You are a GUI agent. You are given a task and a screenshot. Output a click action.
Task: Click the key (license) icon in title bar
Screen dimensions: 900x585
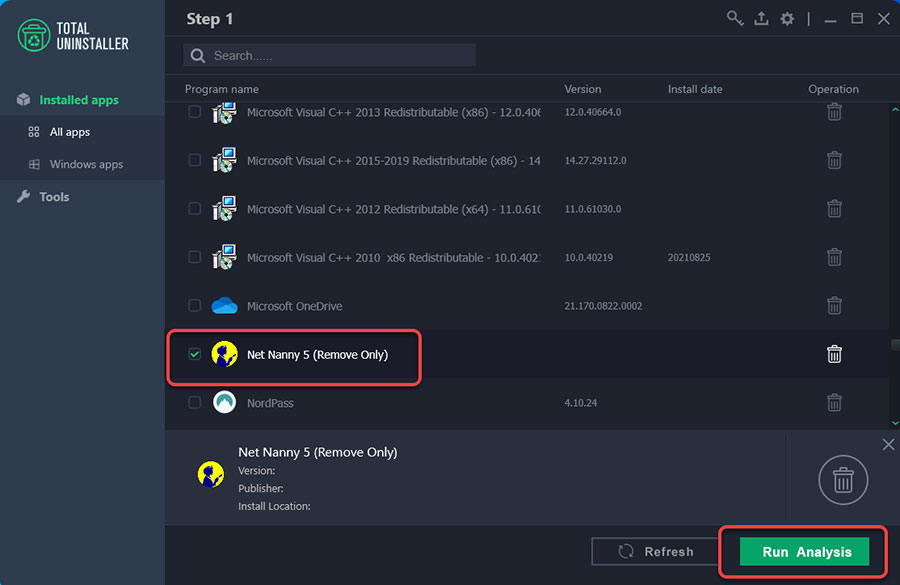[x=735, y=18]
